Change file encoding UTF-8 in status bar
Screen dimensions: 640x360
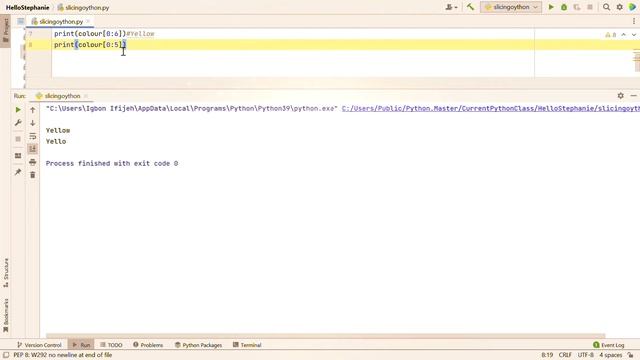point(585,355)
